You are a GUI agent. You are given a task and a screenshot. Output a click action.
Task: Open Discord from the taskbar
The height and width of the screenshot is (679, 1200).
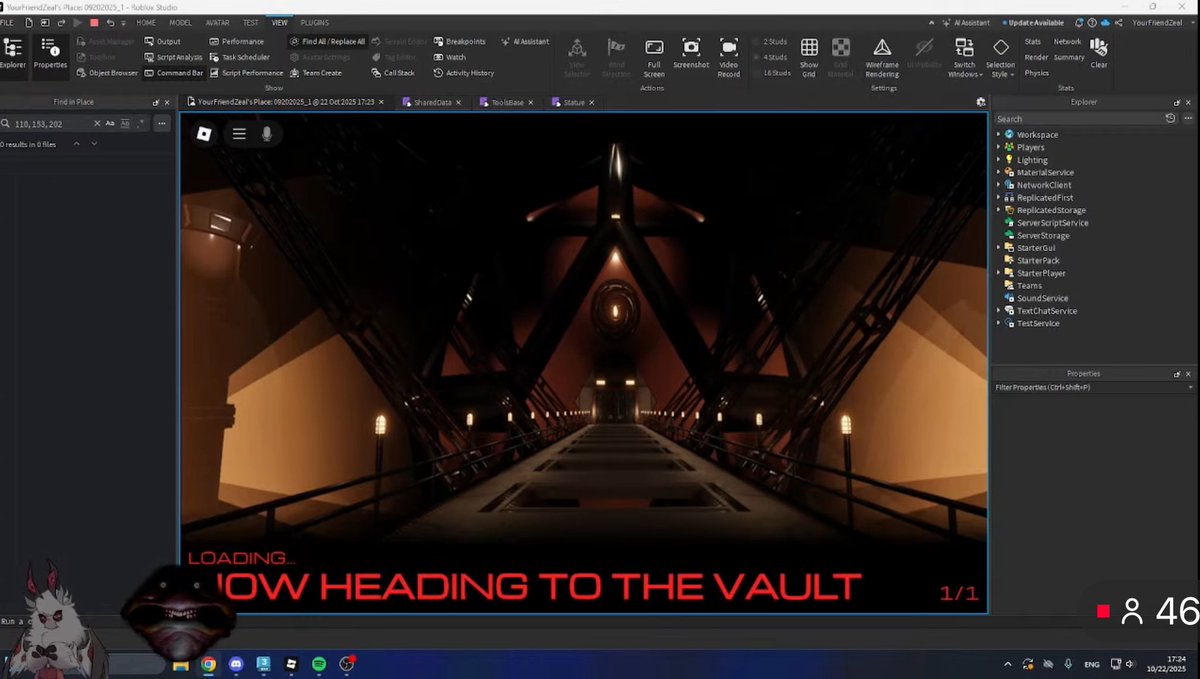(236, 663)
